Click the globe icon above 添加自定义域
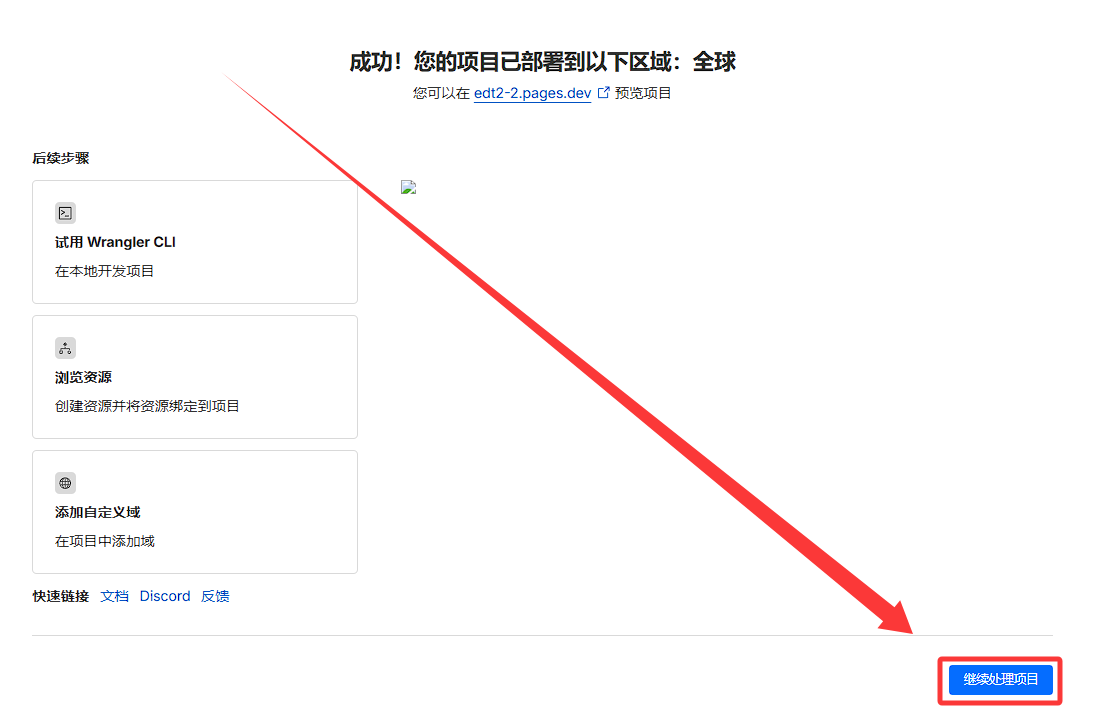The width and height of the screenshot is (1094, 726). (65, 483)
